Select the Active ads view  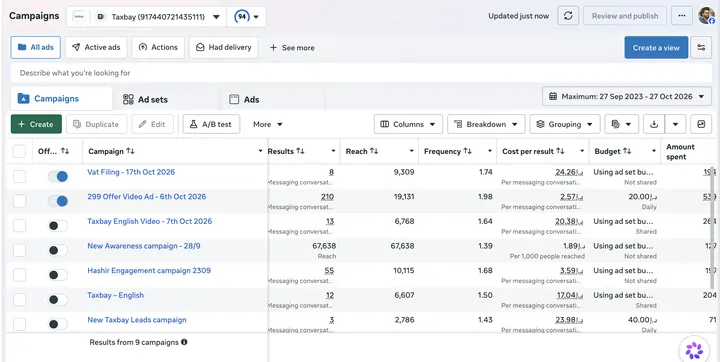(x=96, y=47)
